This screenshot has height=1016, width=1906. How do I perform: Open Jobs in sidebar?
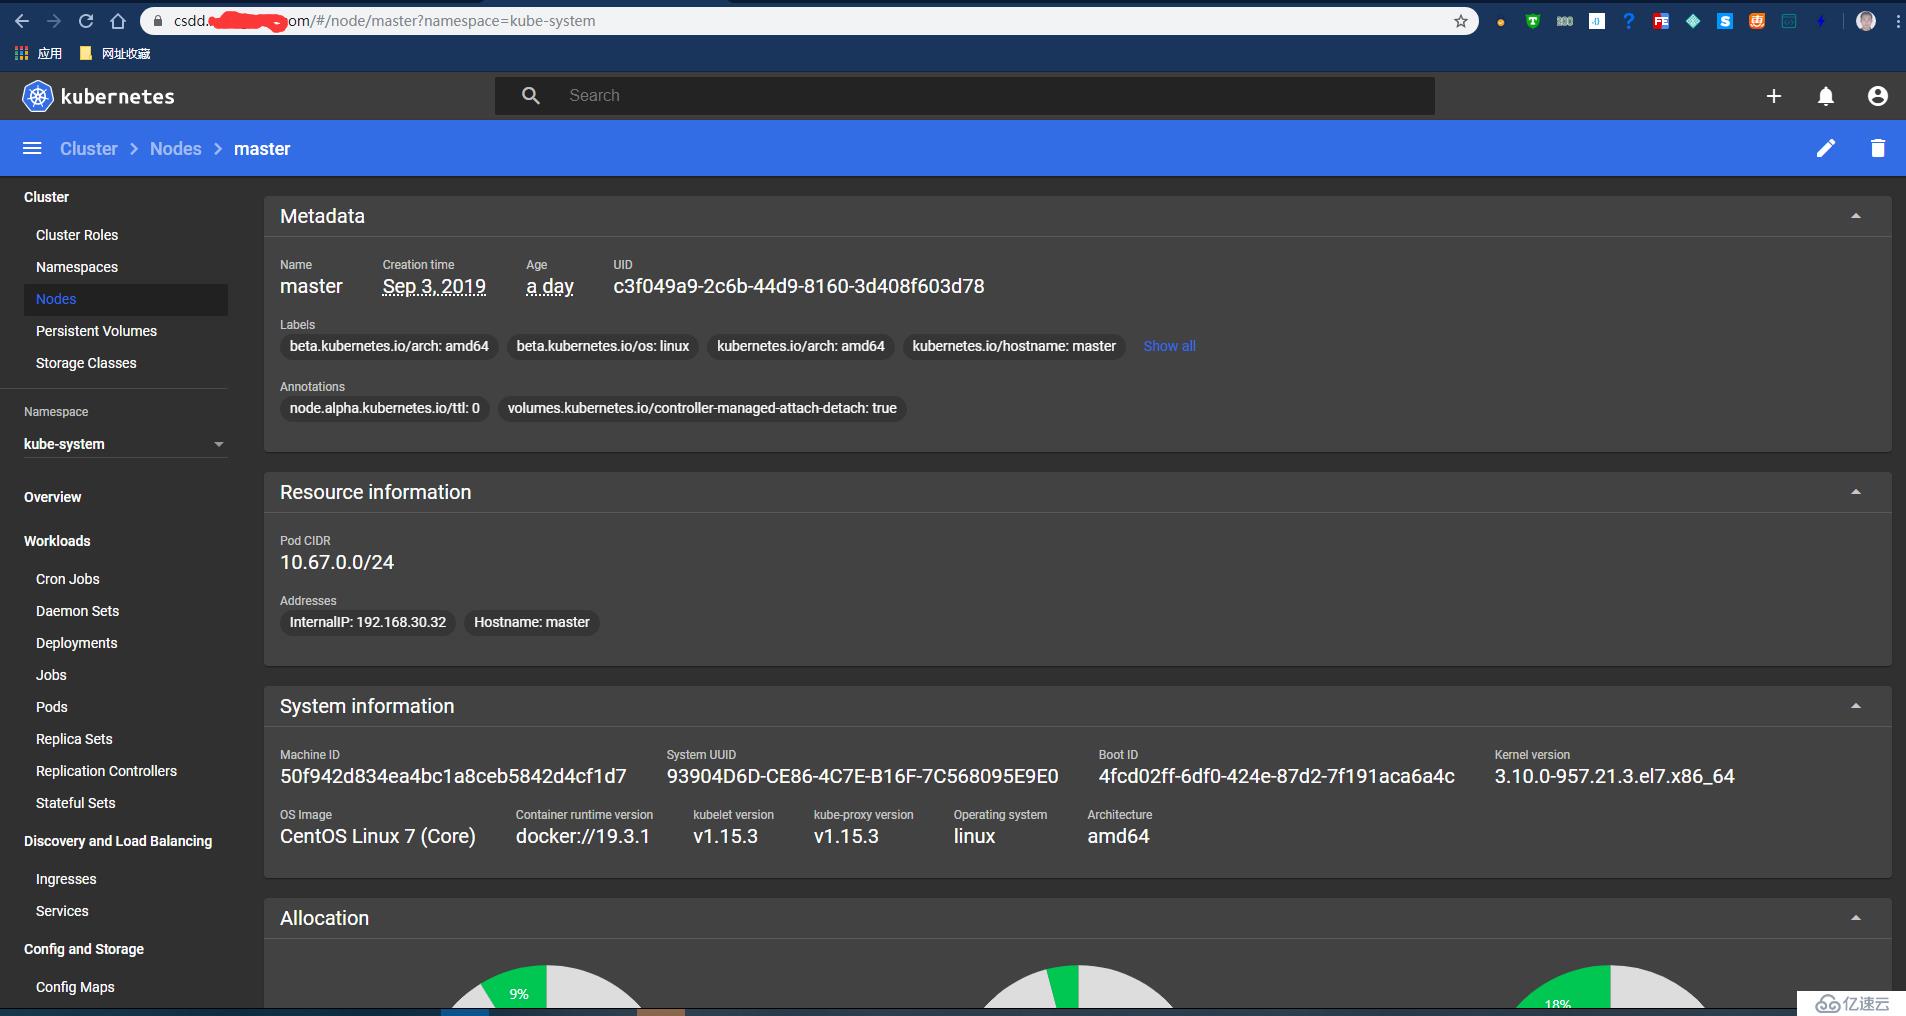pyautogui.click(x=51, y=675)
